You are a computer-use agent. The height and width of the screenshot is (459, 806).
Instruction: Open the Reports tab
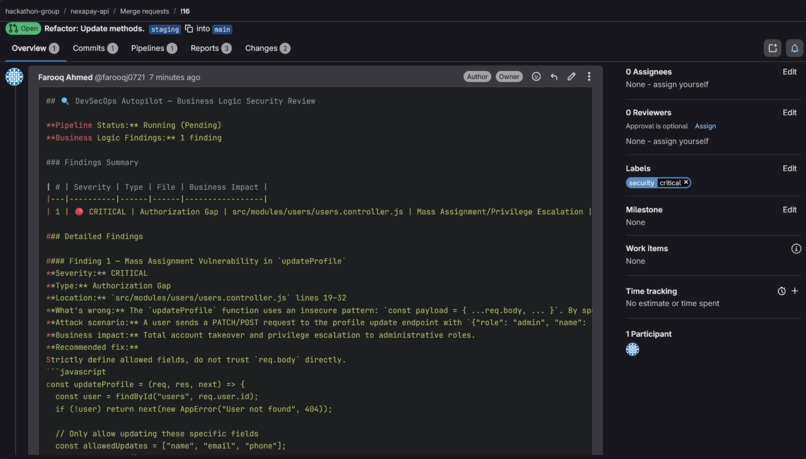click(211, 48)
